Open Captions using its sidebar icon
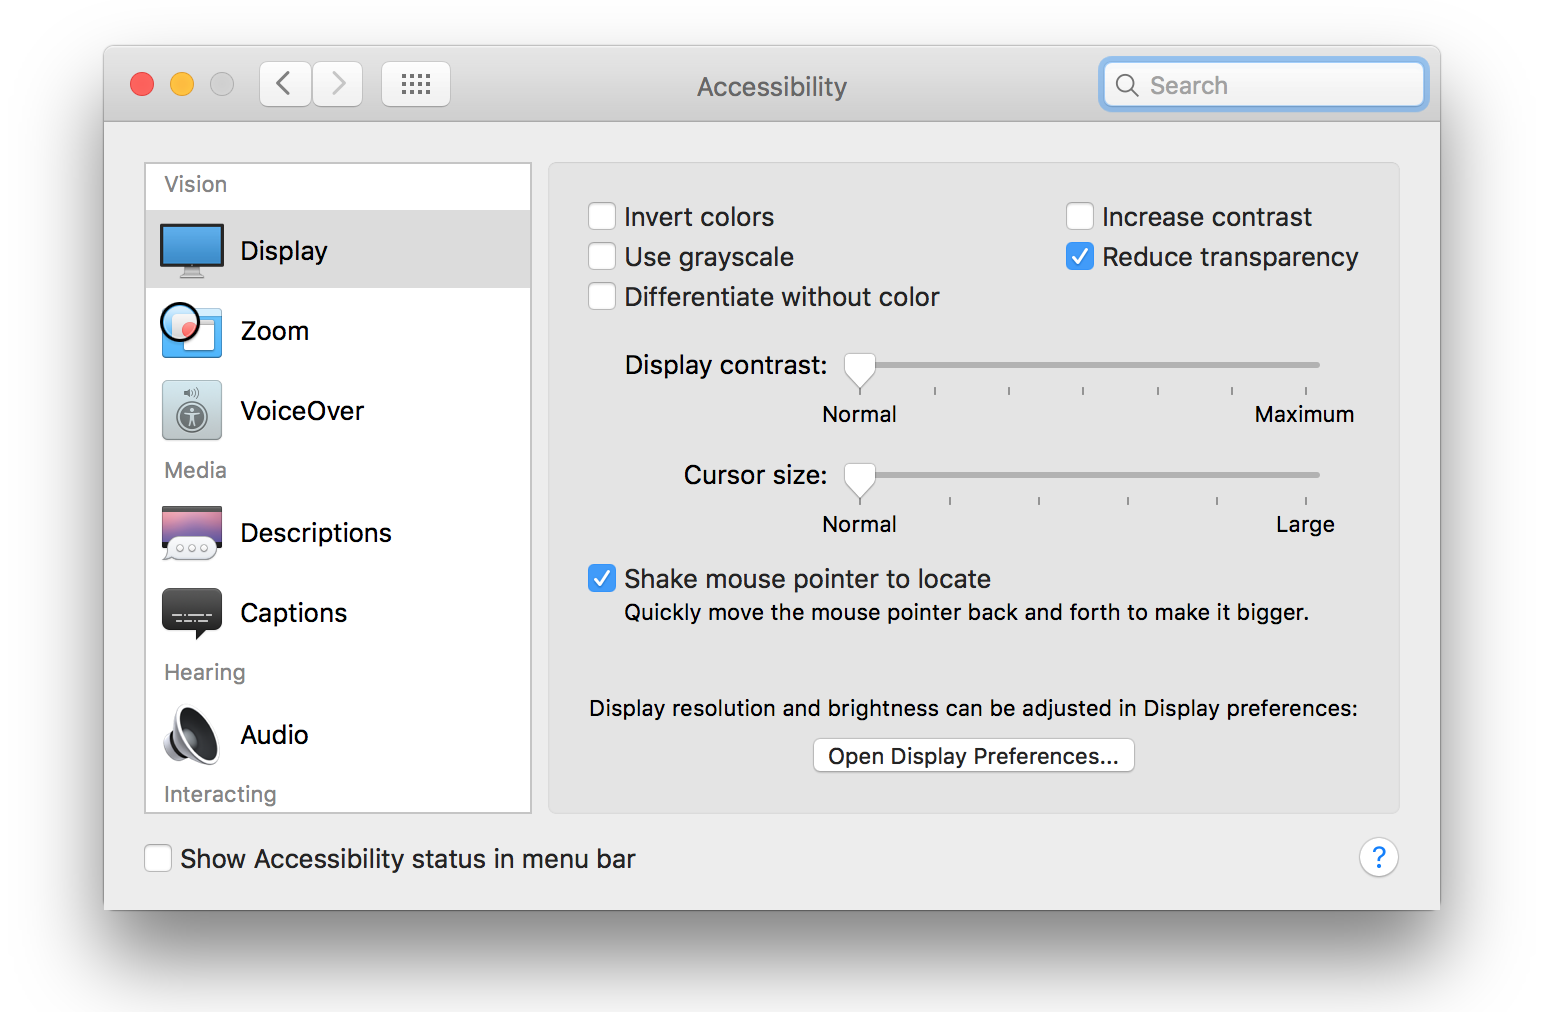Screen dimensions: 1556x1012 (x=192, y=612)
